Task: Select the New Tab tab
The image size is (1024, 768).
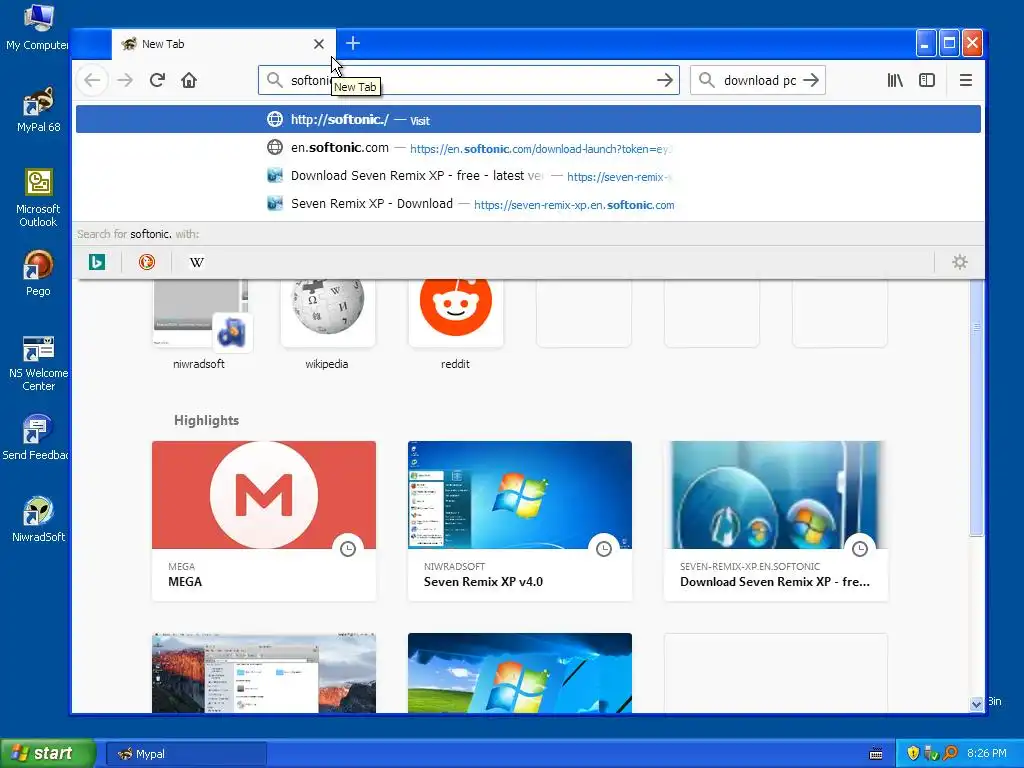Action: (223, 44)
